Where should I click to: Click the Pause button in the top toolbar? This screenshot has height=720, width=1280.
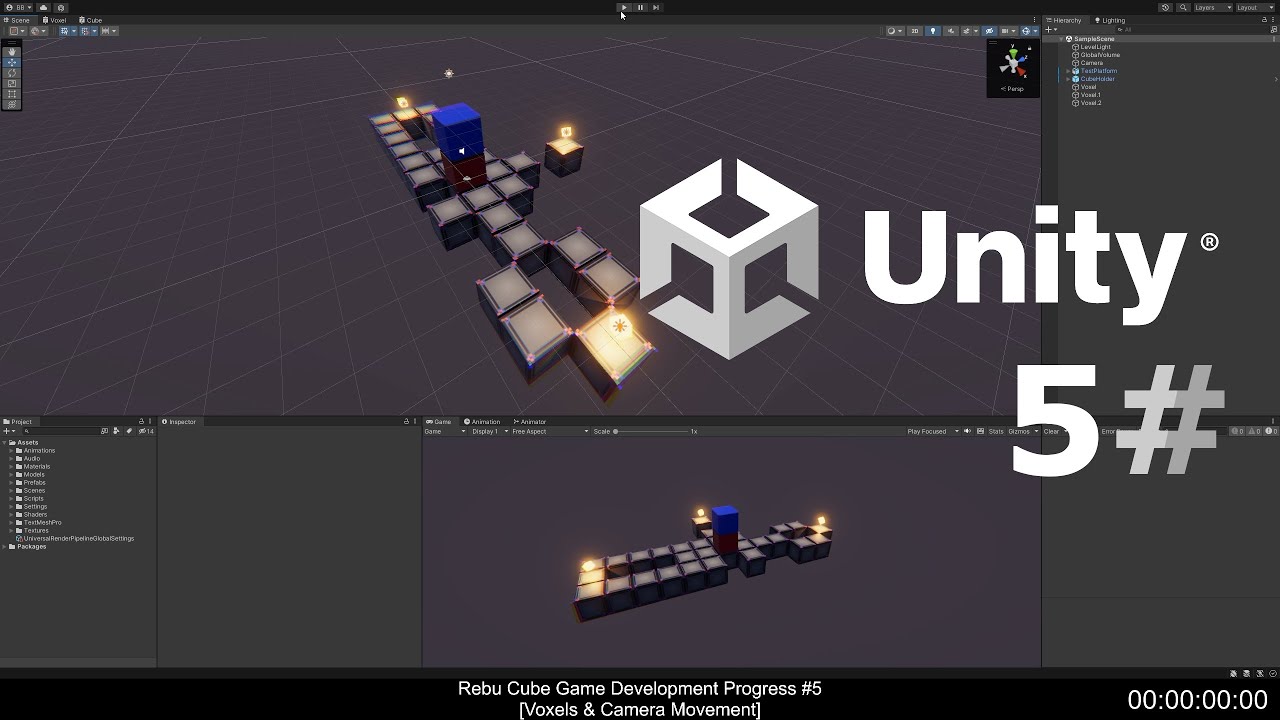(x=640, y=7)
